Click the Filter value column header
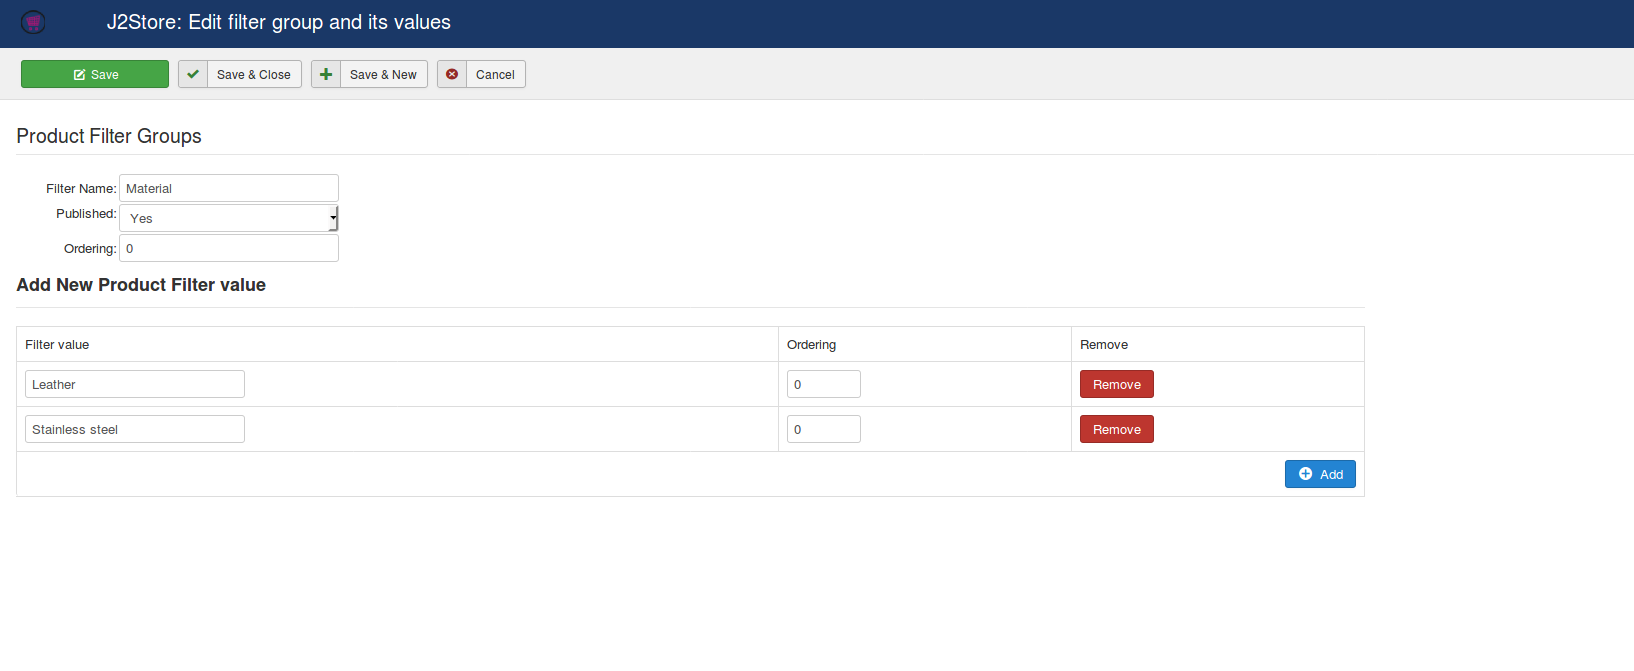 [x=57, y=344]
